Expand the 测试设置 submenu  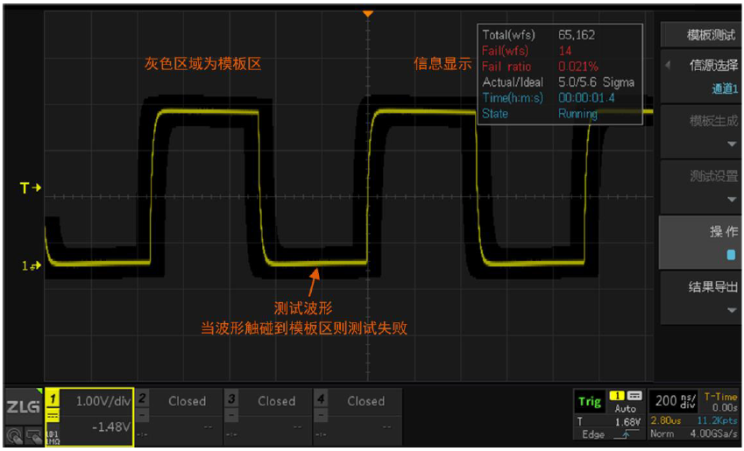tap(700, 186)
